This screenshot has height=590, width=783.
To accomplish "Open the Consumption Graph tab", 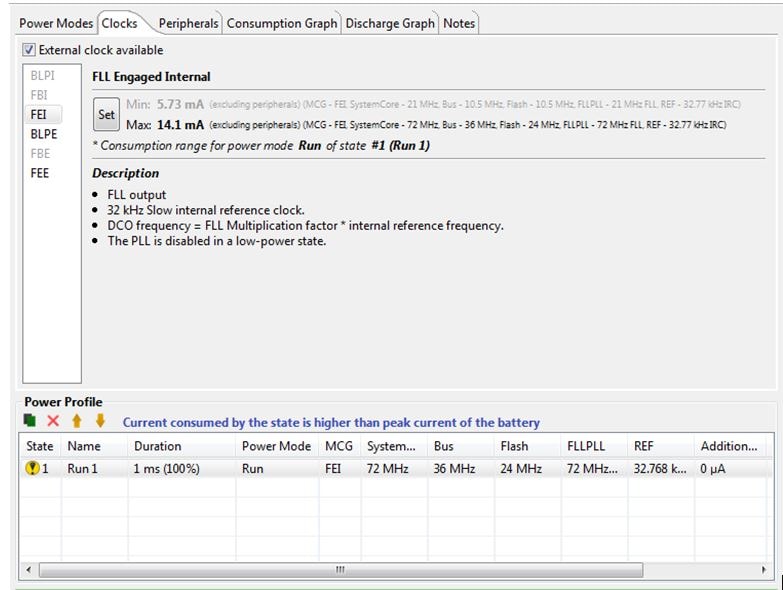I will 282,23.
